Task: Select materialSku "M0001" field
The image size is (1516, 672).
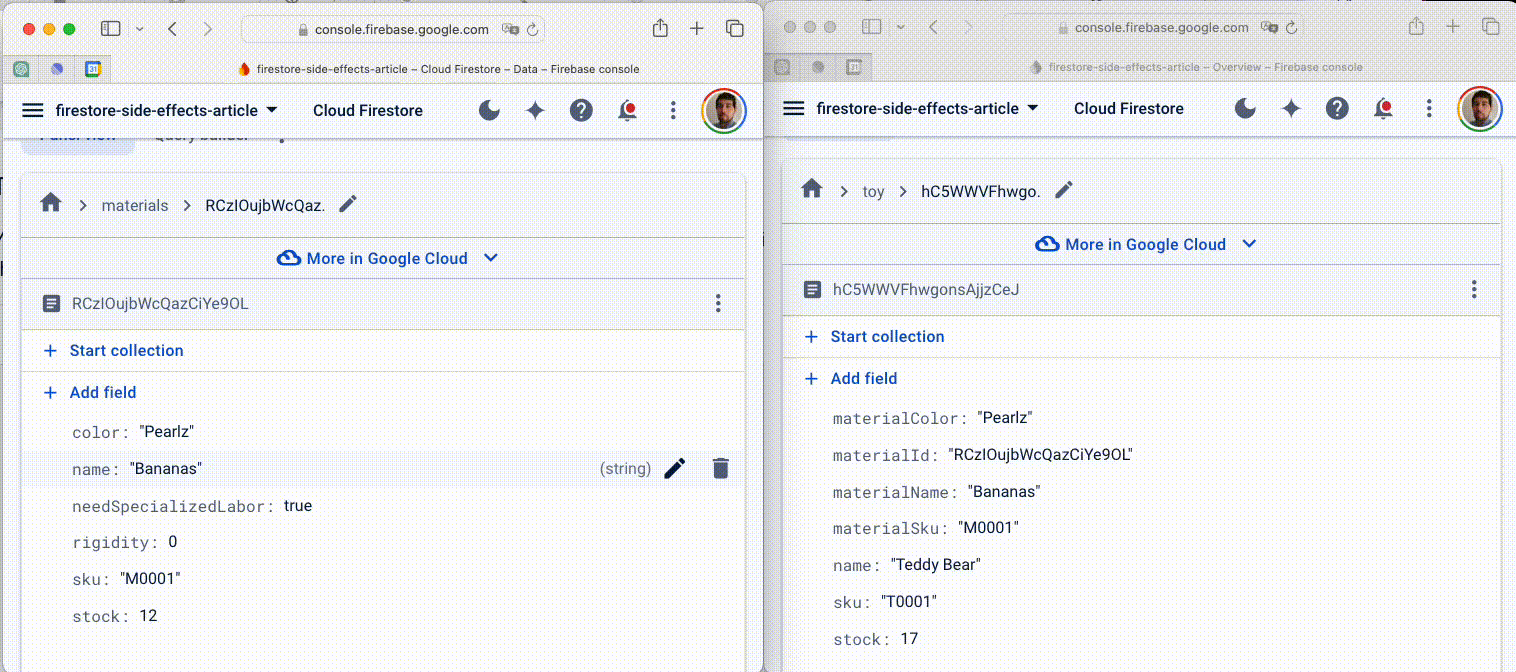Action: click(x=1141, y=528)
